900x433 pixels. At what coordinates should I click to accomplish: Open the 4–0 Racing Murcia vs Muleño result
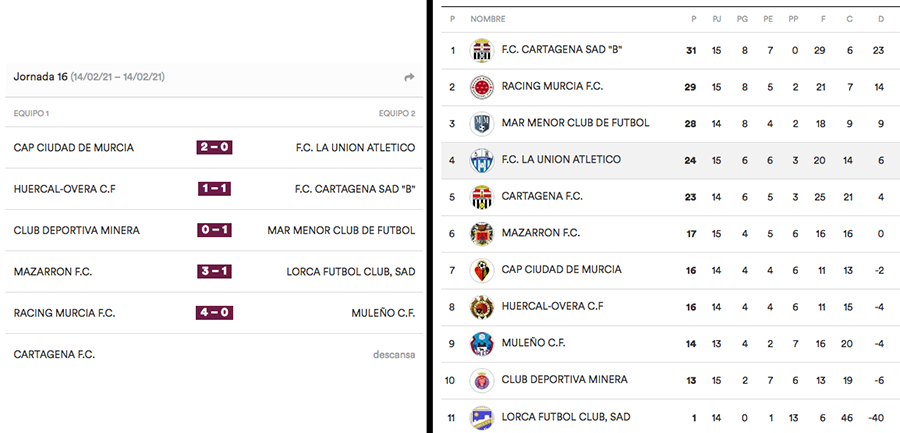215,313
